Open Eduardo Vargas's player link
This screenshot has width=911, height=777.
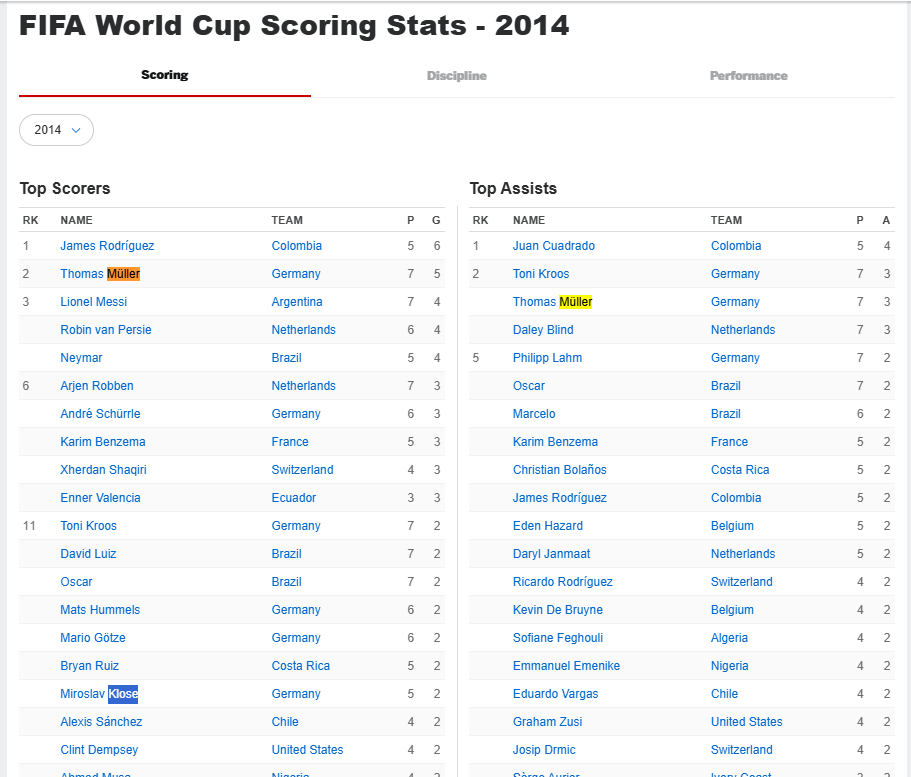pos(555,693)
